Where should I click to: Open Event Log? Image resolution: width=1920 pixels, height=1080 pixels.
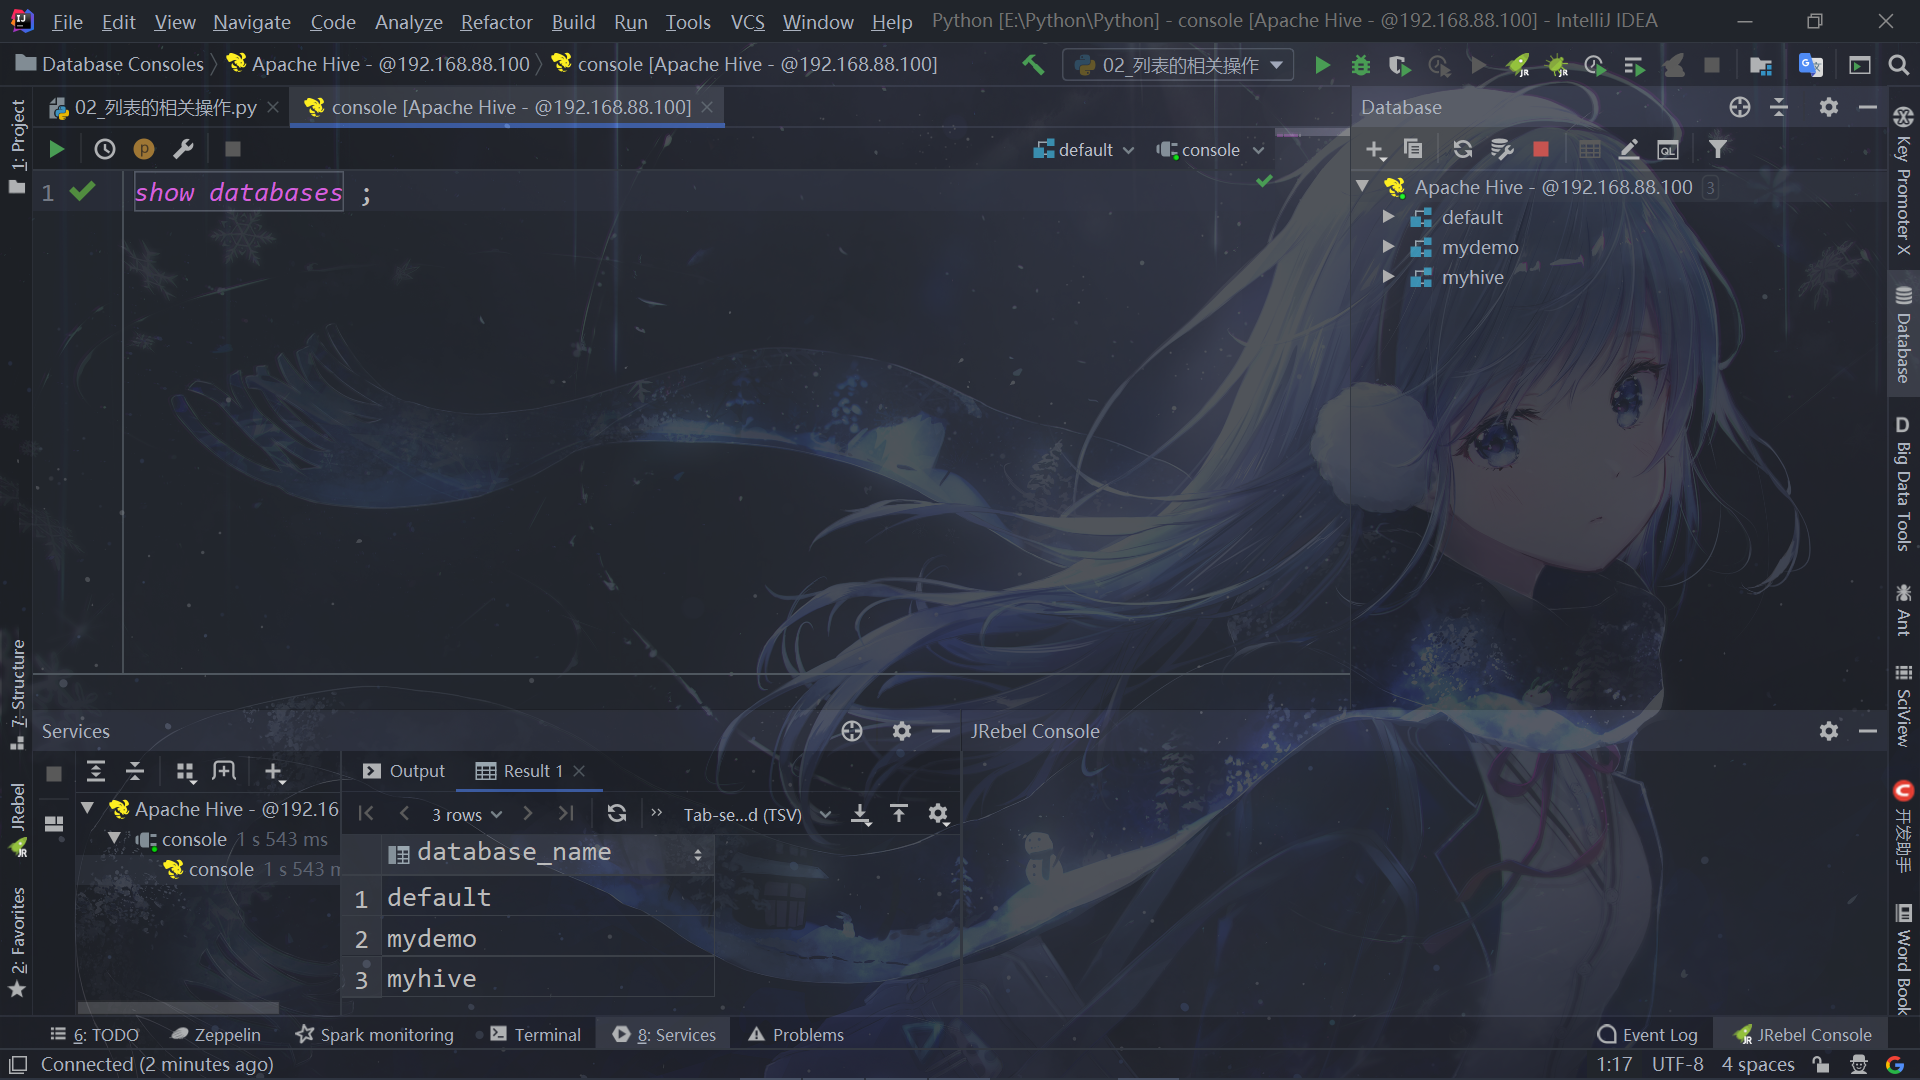pyautogui.click(x=1648, y=1035)
